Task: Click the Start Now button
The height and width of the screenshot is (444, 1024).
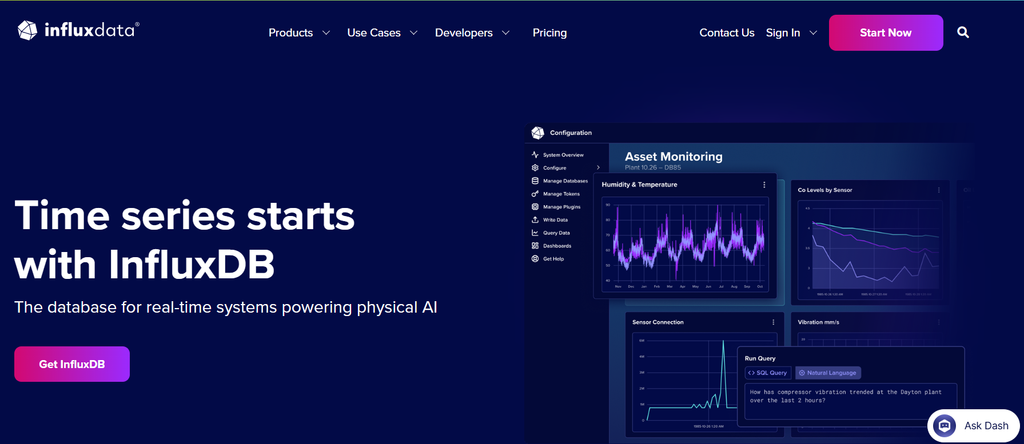Action: point(886,33)
